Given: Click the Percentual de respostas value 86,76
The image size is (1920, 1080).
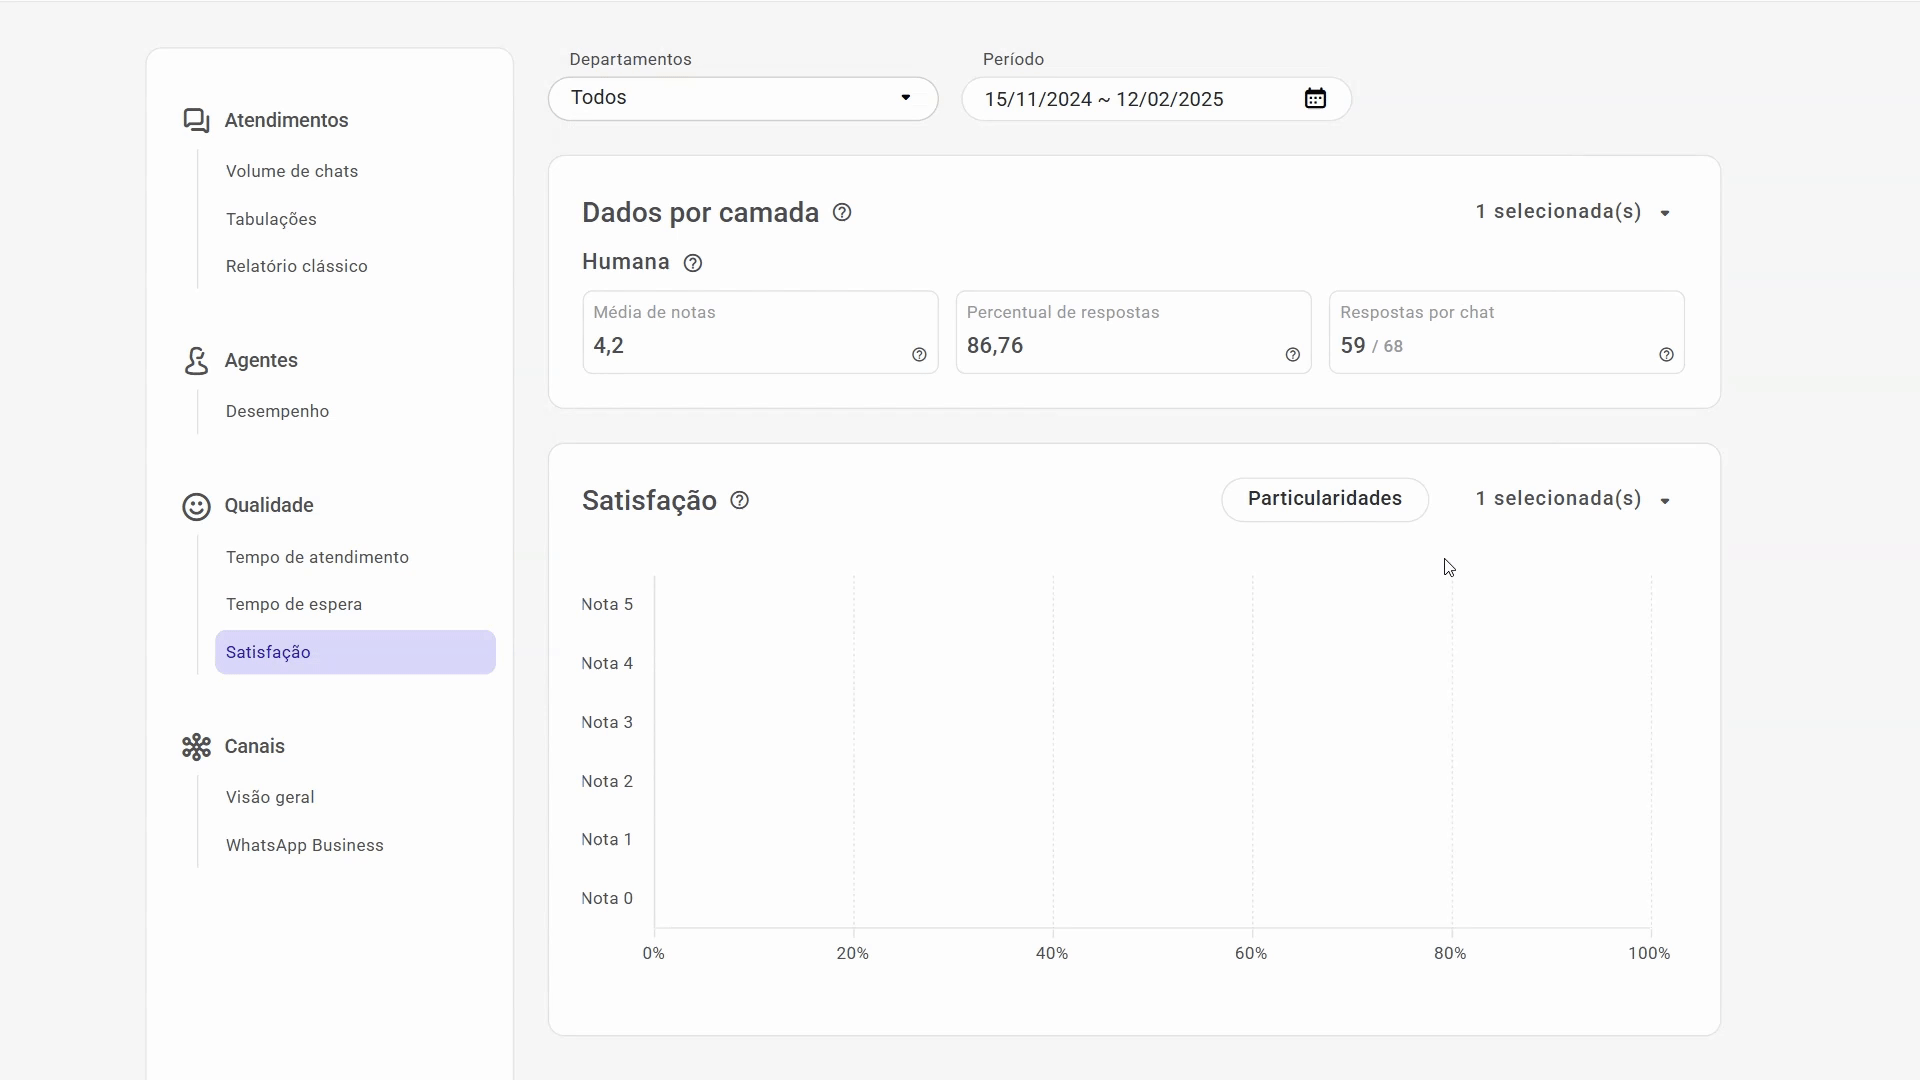Looking at the screenshot, I should (995, 346).
